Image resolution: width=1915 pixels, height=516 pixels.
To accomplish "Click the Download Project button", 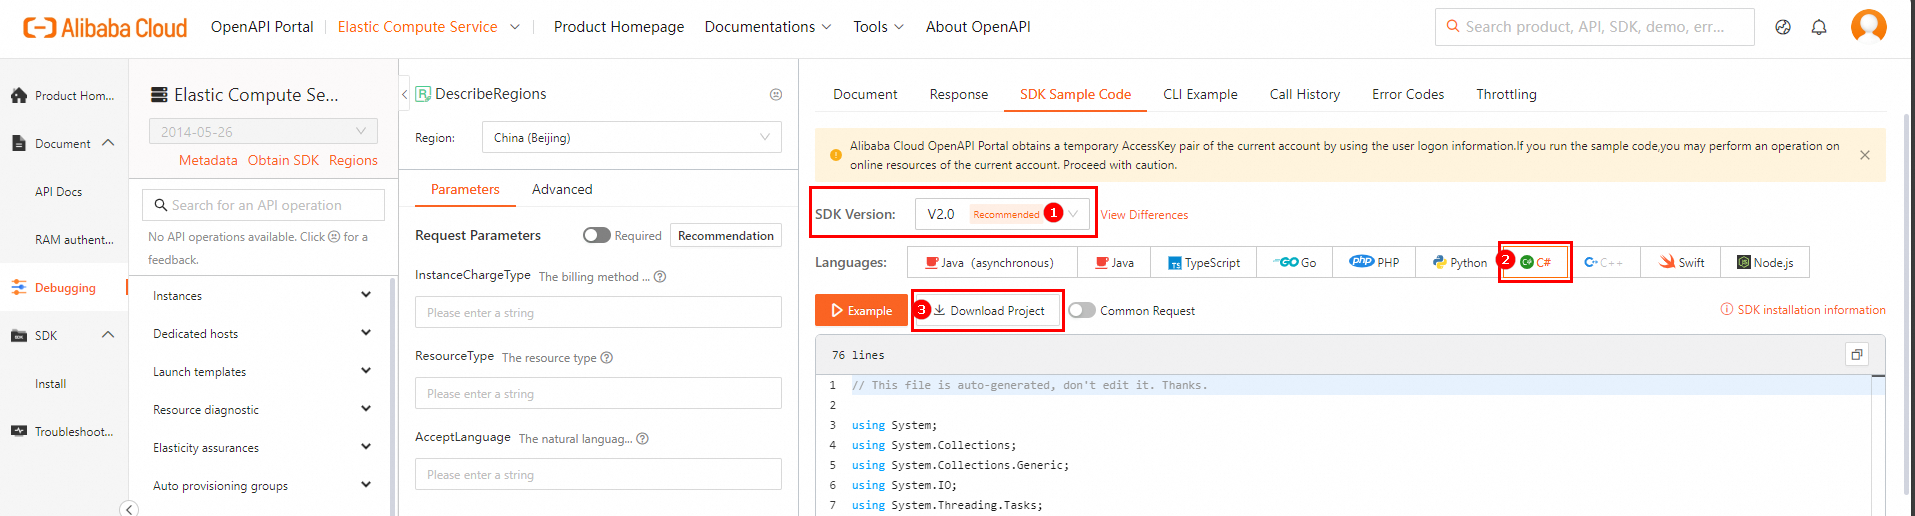I will point(989,311).
